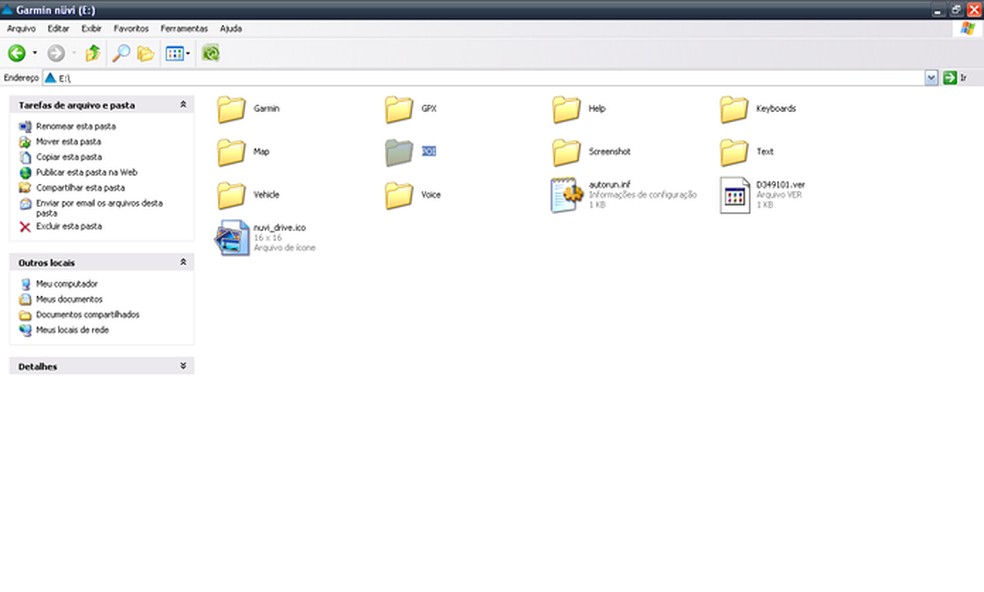Click the Meu computador icon
984x592 pixels.
[25, 284]
